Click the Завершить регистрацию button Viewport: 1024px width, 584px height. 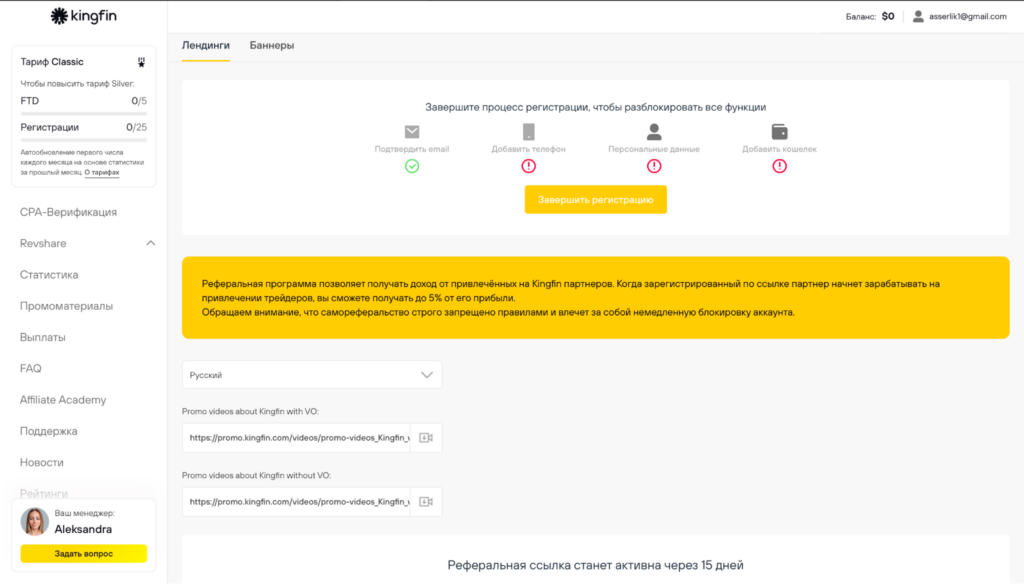596,200
